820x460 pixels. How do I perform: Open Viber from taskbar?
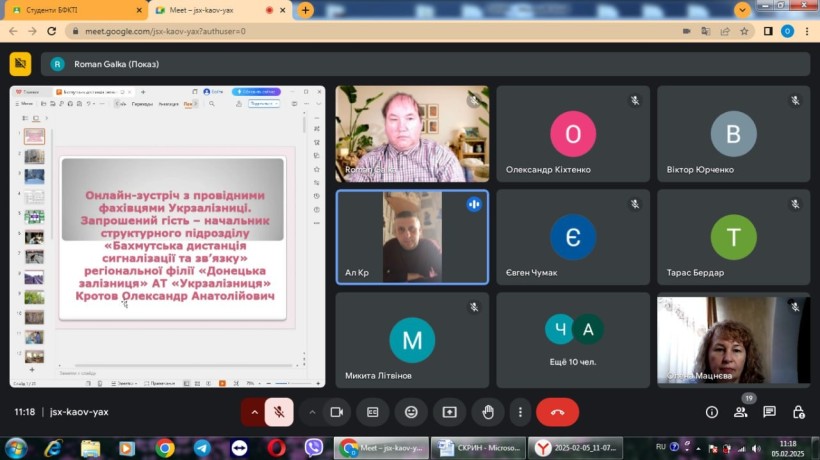pyautogui.click(x=314, y=448)
